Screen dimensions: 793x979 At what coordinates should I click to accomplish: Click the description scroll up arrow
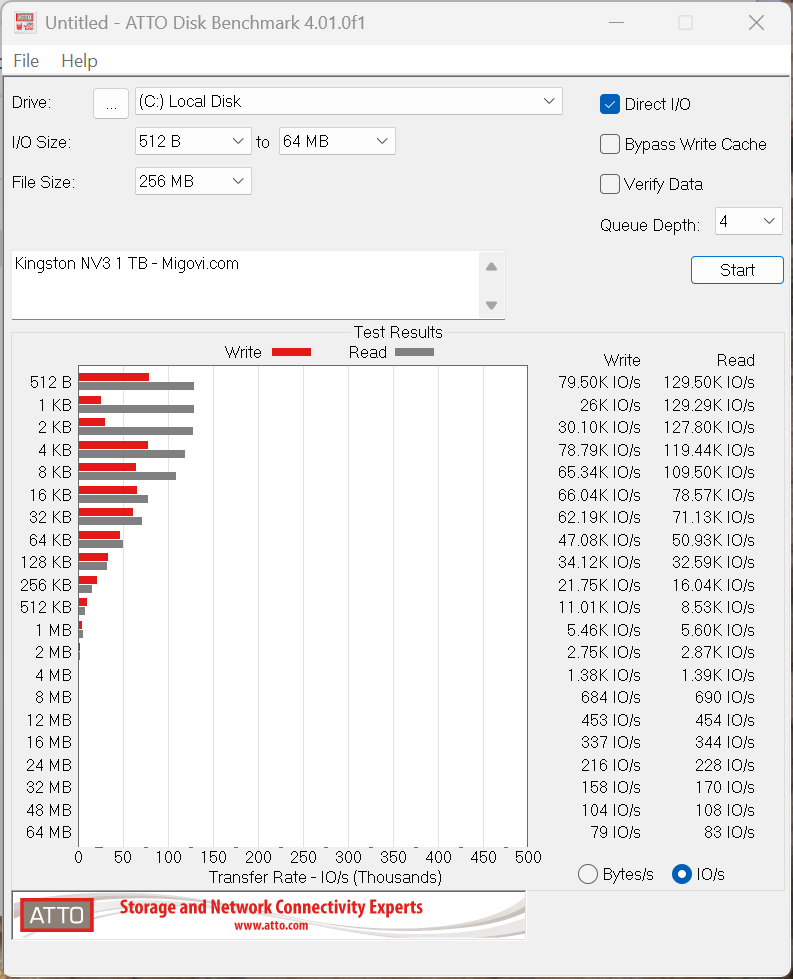tap(491, 267)
